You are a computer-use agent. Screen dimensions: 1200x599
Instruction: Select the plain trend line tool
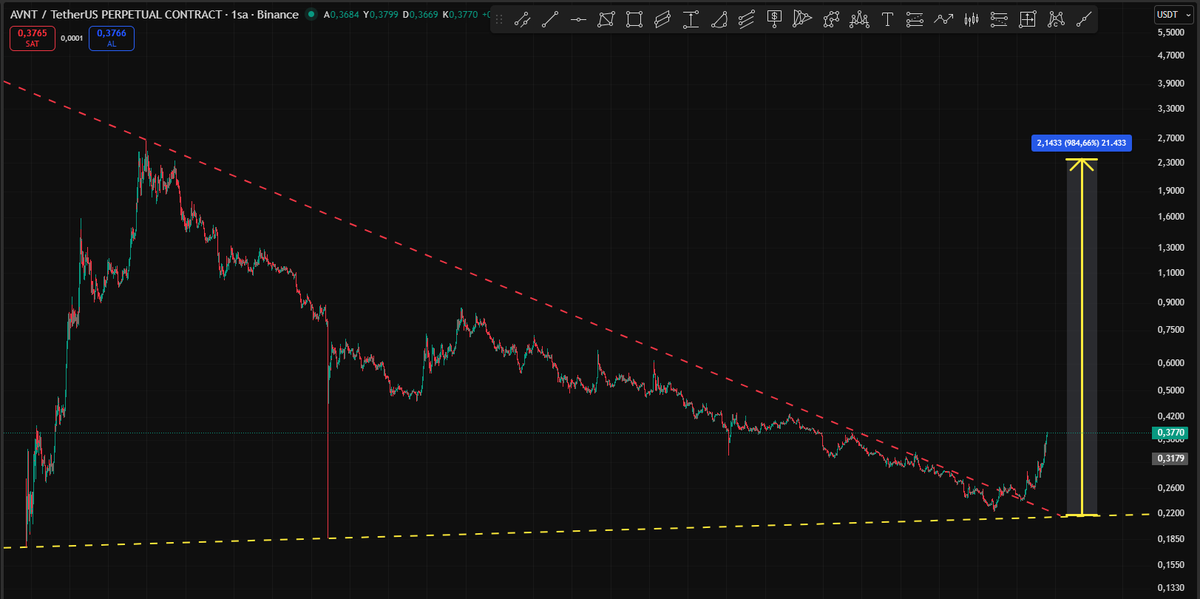point(550,19)
